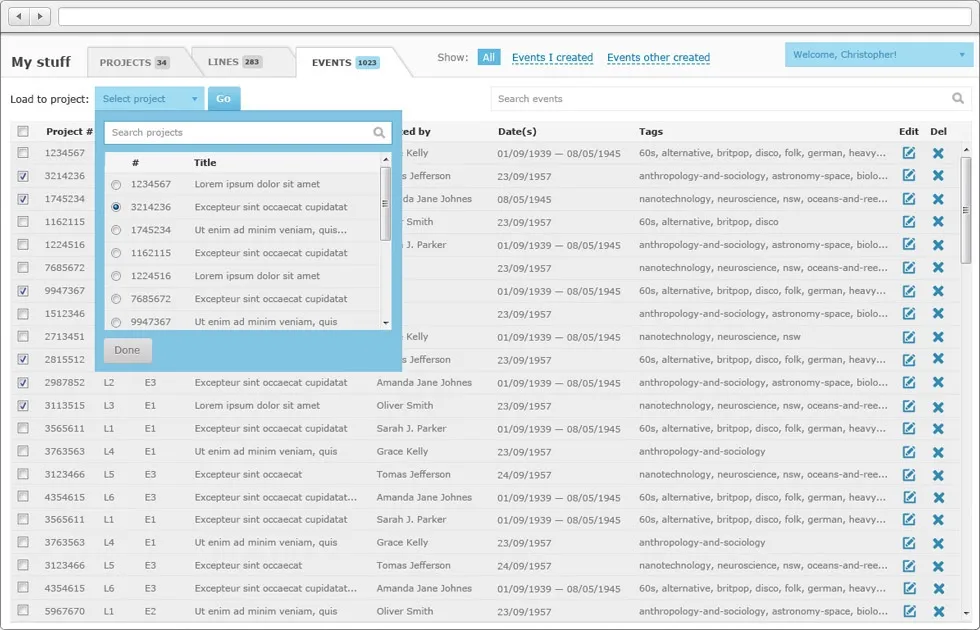Switch to the PROJECTS tab
Screen dimensions: 980x630
pos(134,62)
